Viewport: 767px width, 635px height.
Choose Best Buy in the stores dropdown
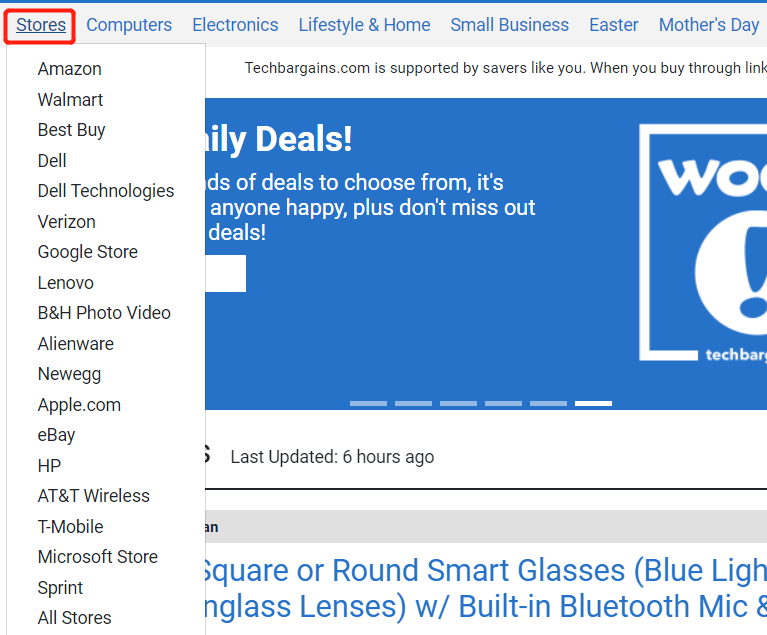coord(71,130)
